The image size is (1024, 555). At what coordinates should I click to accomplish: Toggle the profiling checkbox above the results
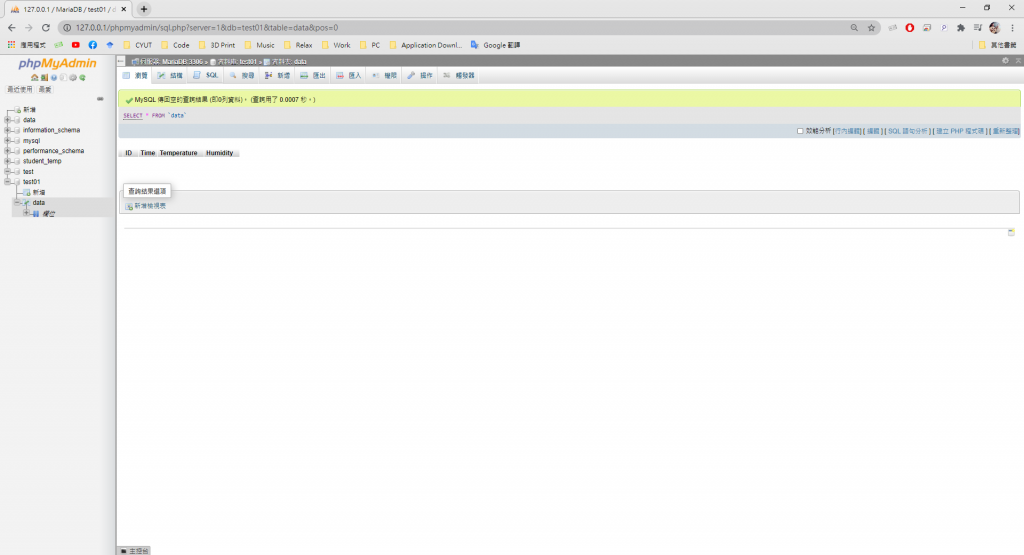tap(800, 131)
